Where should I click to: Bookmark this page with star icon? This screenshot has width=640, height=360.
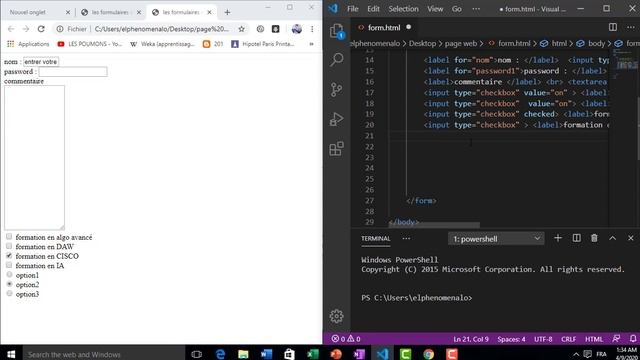[x=241, y=29]
